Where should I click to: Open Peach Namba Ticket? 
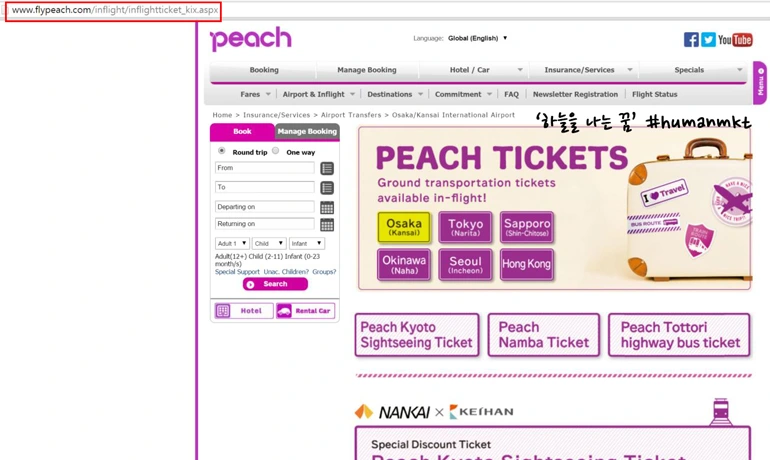click(544, 335)
